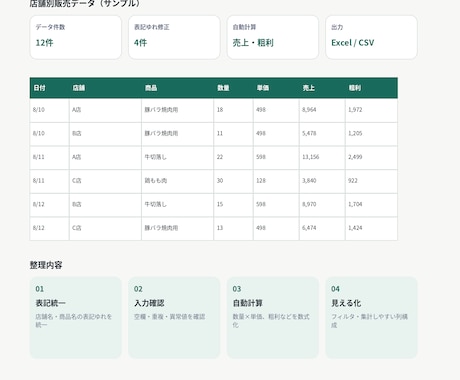460x380 pixels.
Task: Click the 店舗別販売データ(サンプル) page heading
Action: tap(85, 3)
